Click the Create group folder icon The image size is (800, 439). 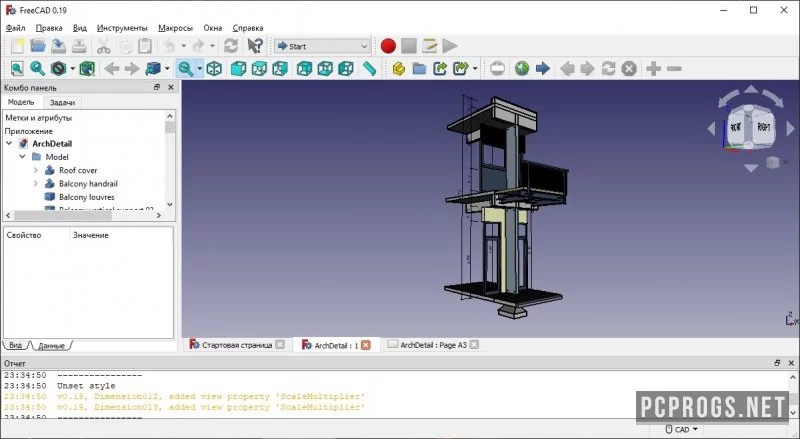coord(419,68)
